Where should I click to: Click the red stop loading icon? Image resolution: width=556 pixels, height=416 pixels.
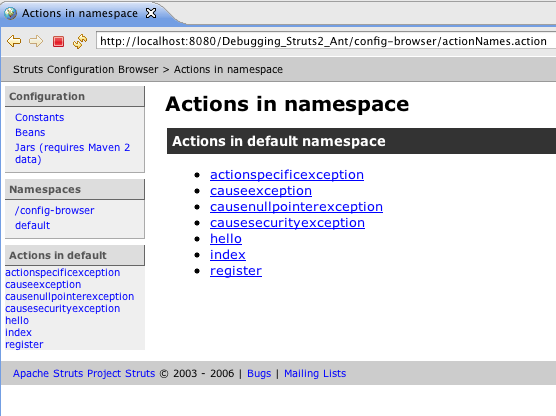58,41
